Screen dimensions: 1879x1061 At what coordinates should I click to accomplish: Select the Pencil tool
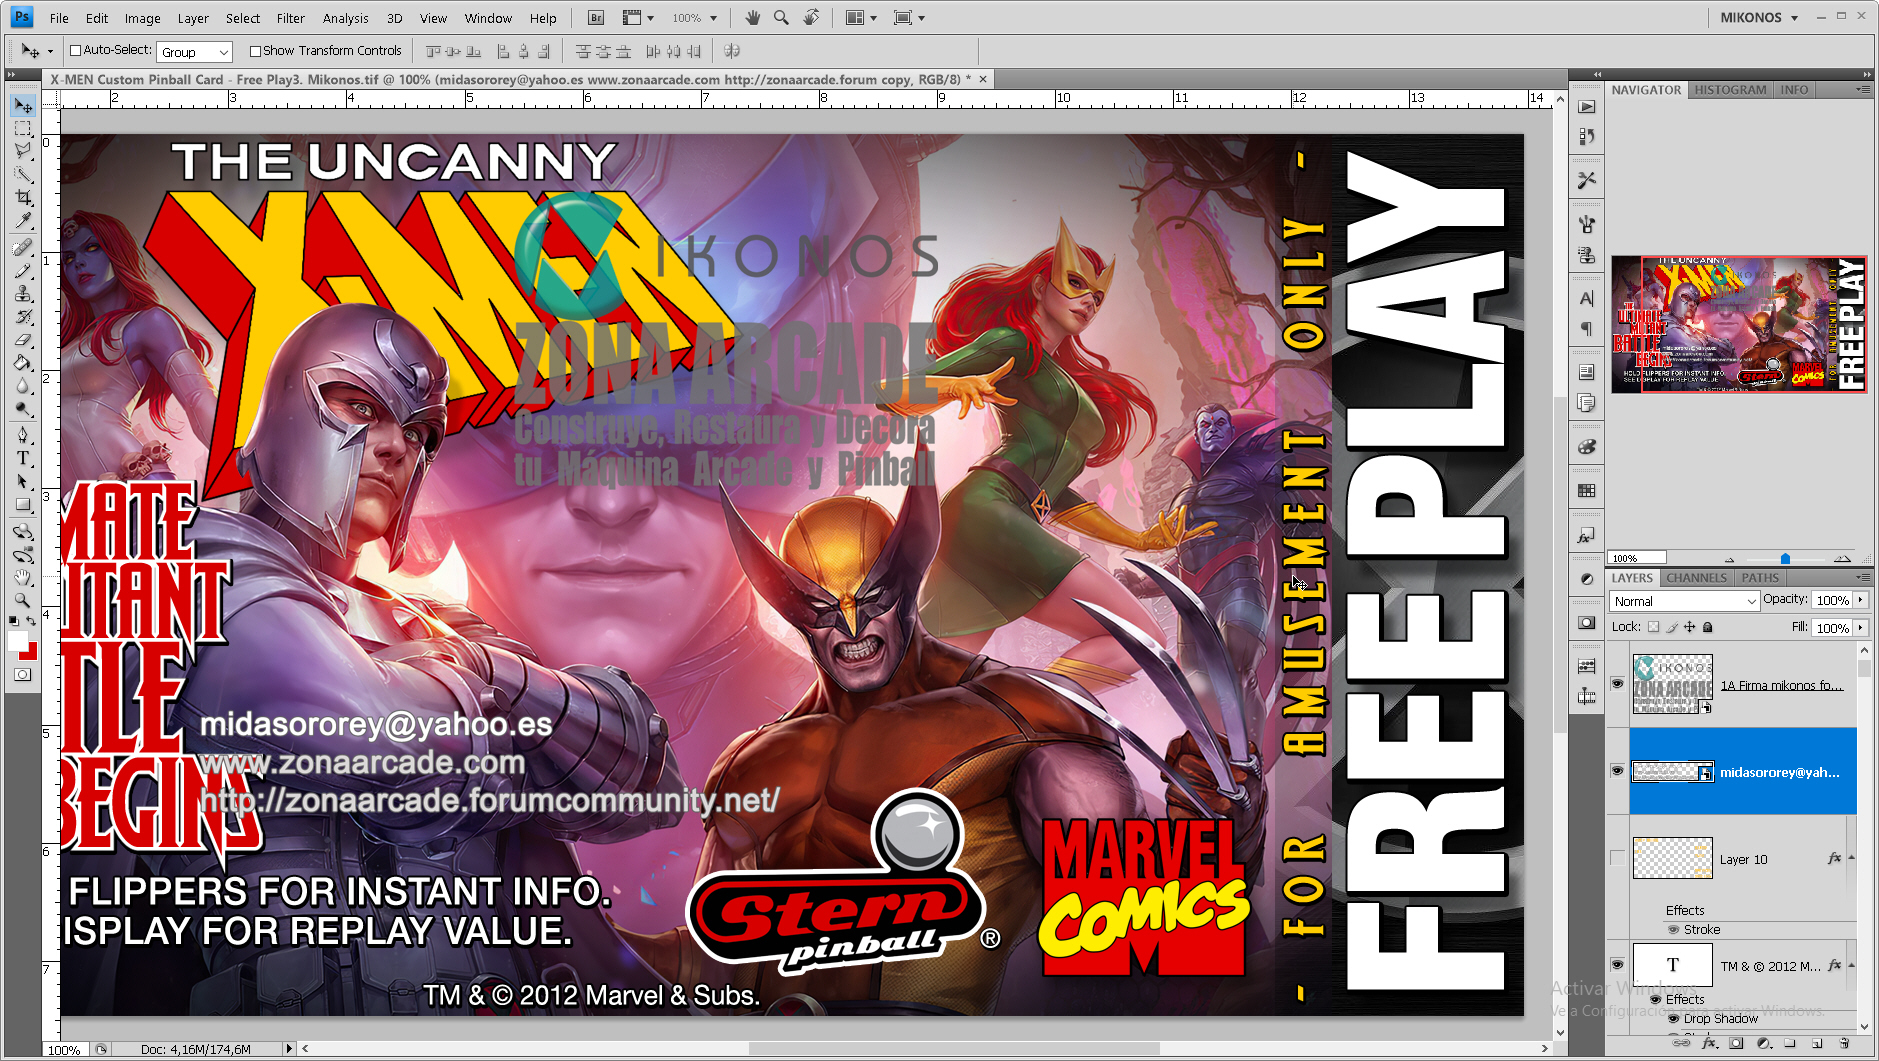pyautogui.click(x=23, y=270)
